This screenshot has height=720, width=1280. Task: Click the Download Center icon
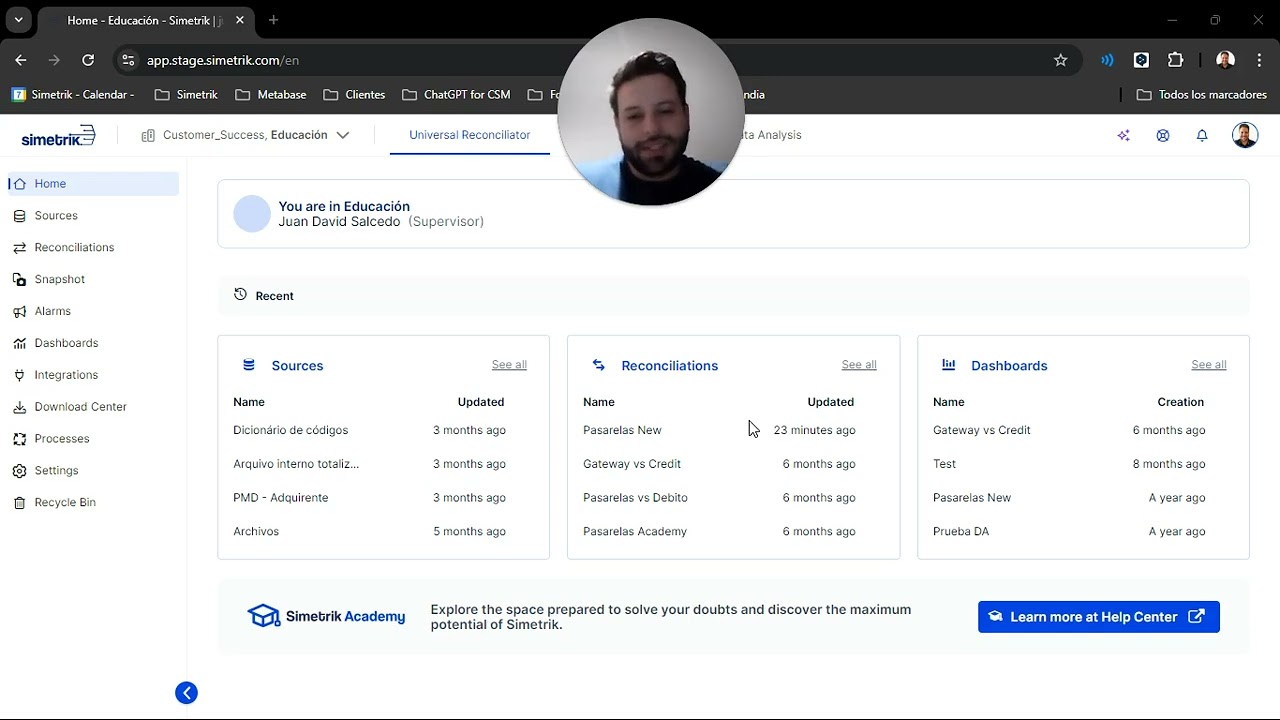[x=19, y=407]
